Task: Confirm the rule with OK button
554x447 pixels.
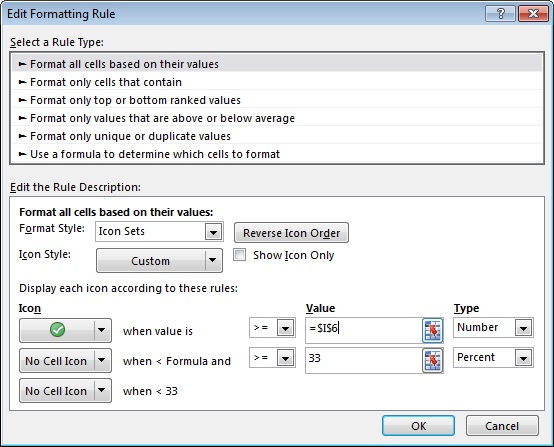Action: click(x=418, y=426)
